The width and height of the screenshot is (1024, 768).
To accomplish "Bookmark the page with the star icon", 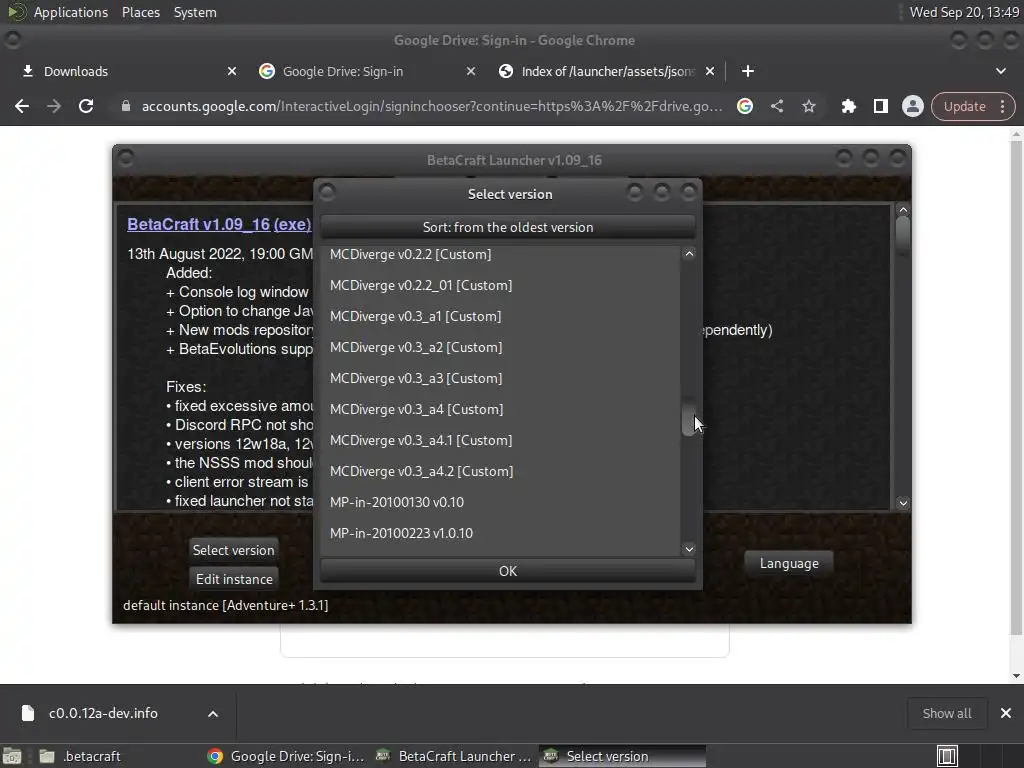I will (808, 106).
